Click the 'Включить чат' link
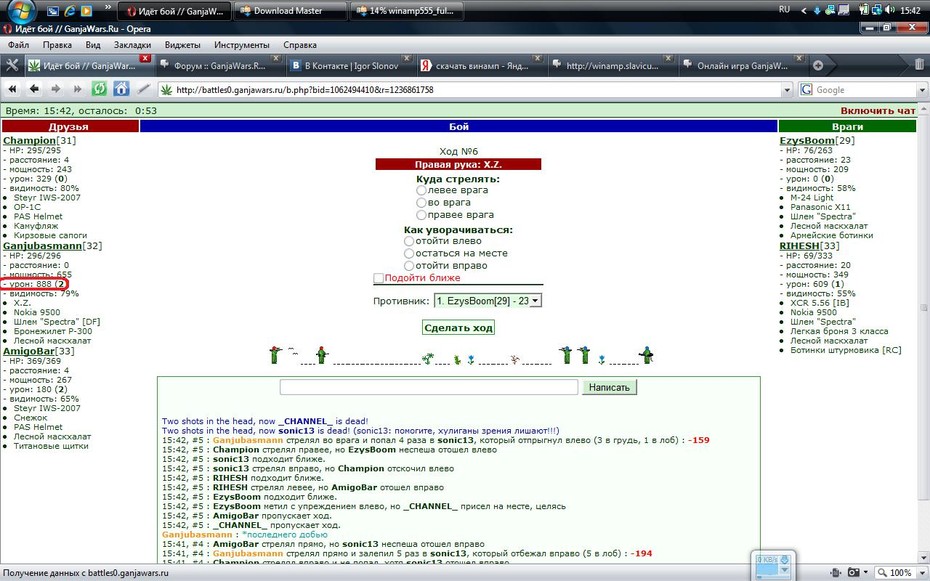This screenshot has height=581, width=930. point(878,111)
